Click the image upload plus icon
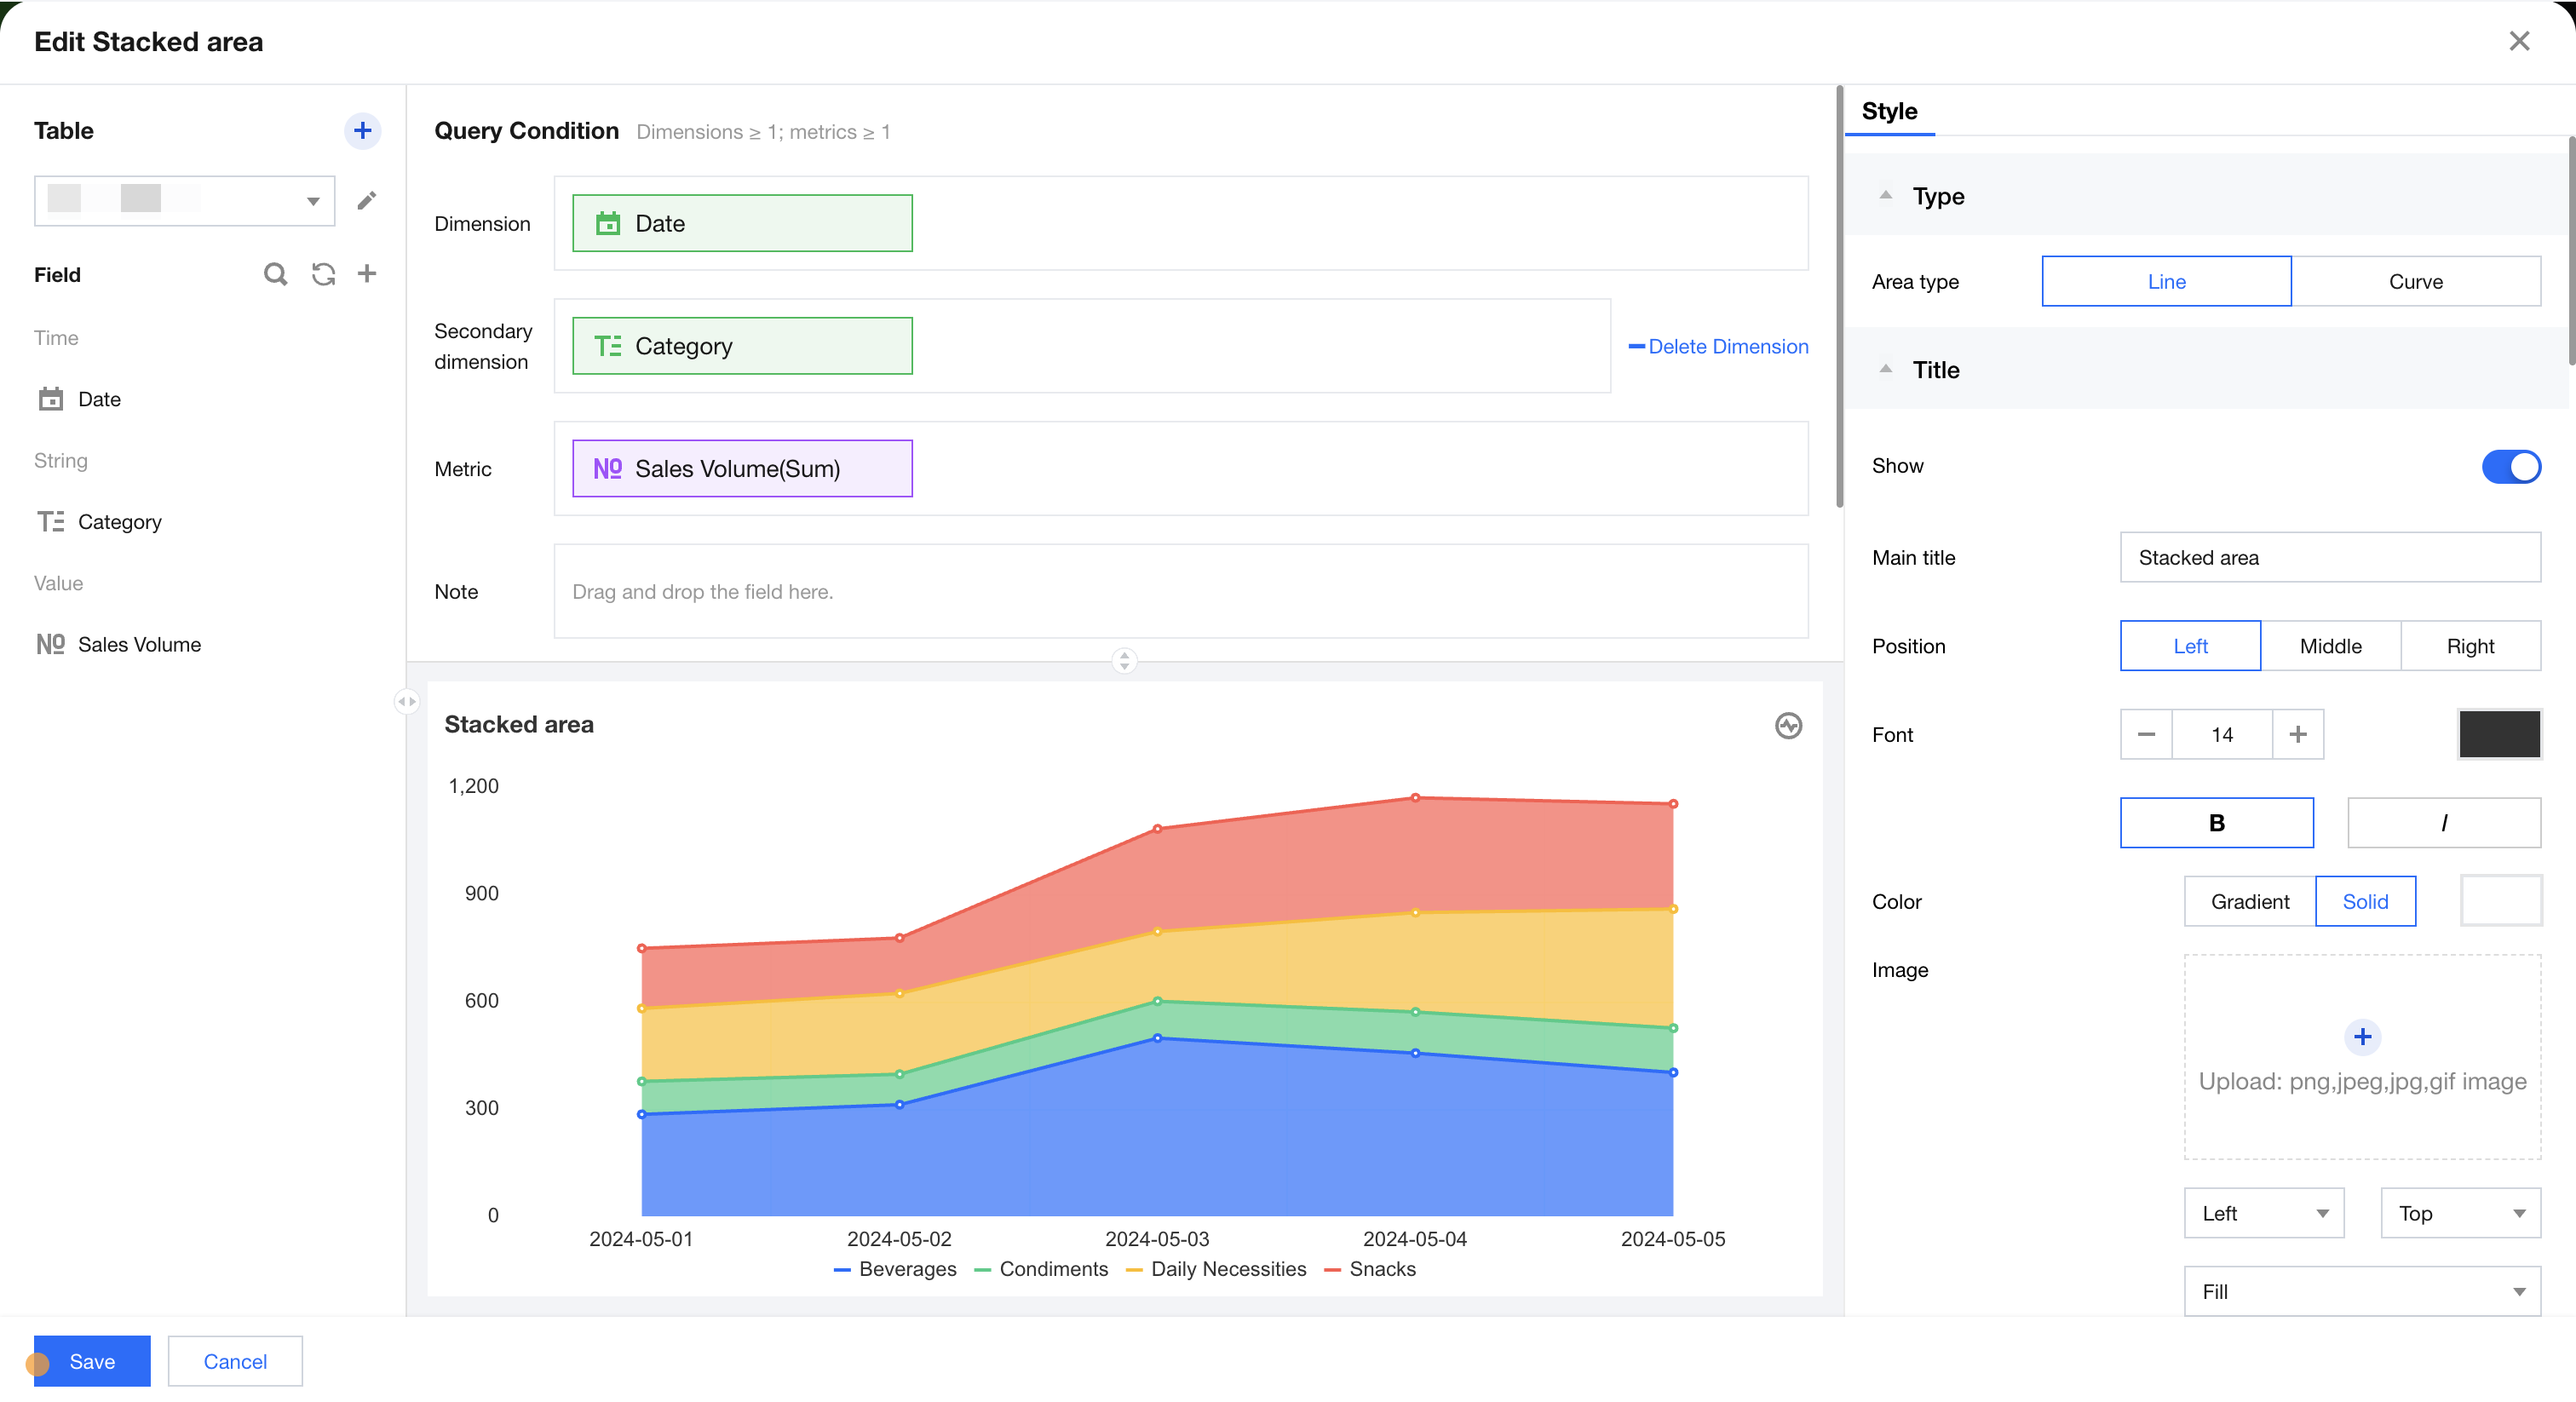2576x1402 pixels. click(x=2362, y=1037)
